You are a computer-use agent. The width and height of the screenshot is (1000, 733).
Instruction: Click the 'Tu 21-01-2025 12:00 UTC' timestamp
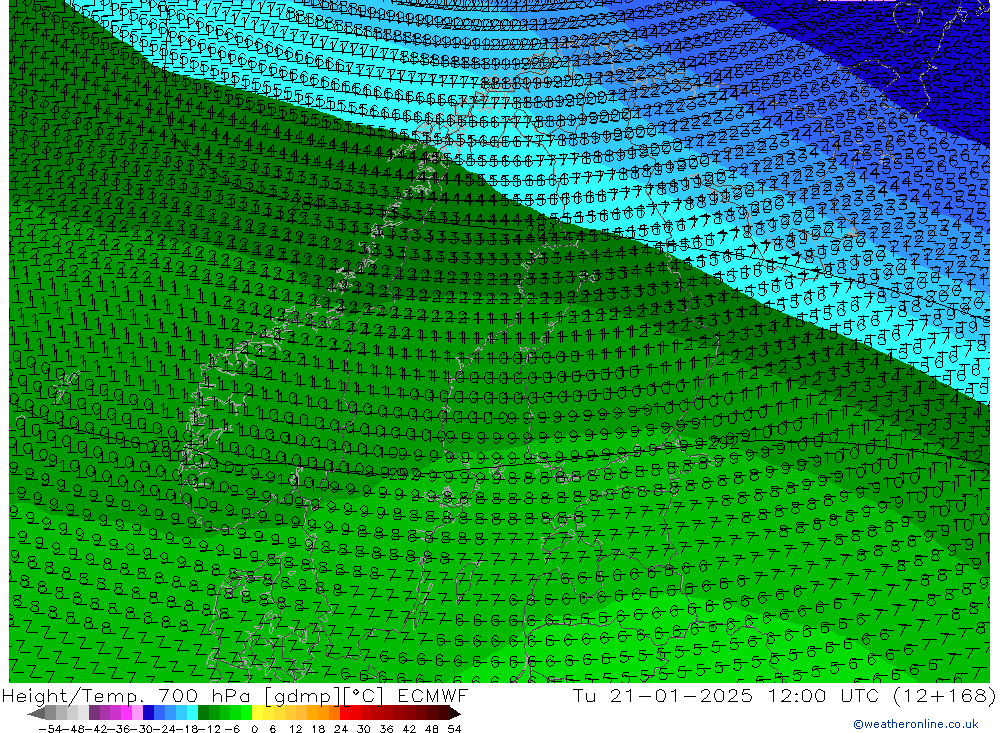click(726, 695)
